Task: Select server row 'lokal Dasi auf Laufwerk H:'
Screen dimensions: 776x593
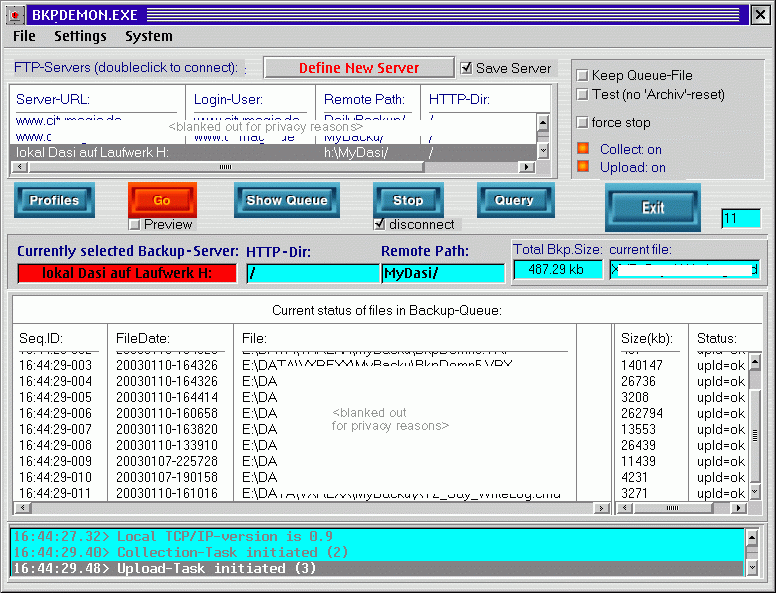Action: click(272, 152)
